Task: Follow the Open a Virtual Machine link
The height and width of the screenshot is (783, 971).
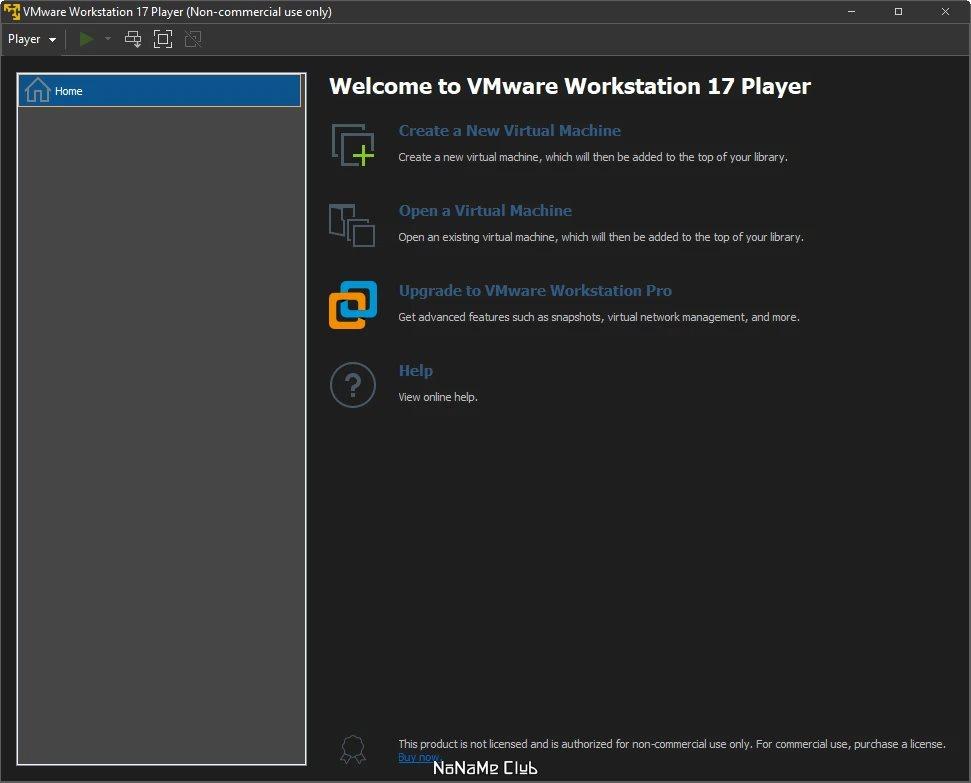Action: (x=485, y=211)
